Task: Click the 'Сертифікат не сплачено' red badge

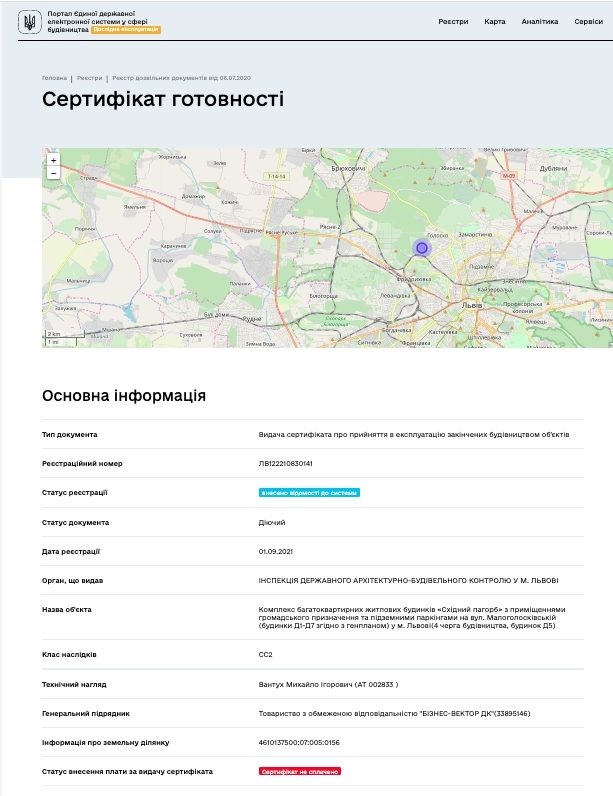Action: 299,771
